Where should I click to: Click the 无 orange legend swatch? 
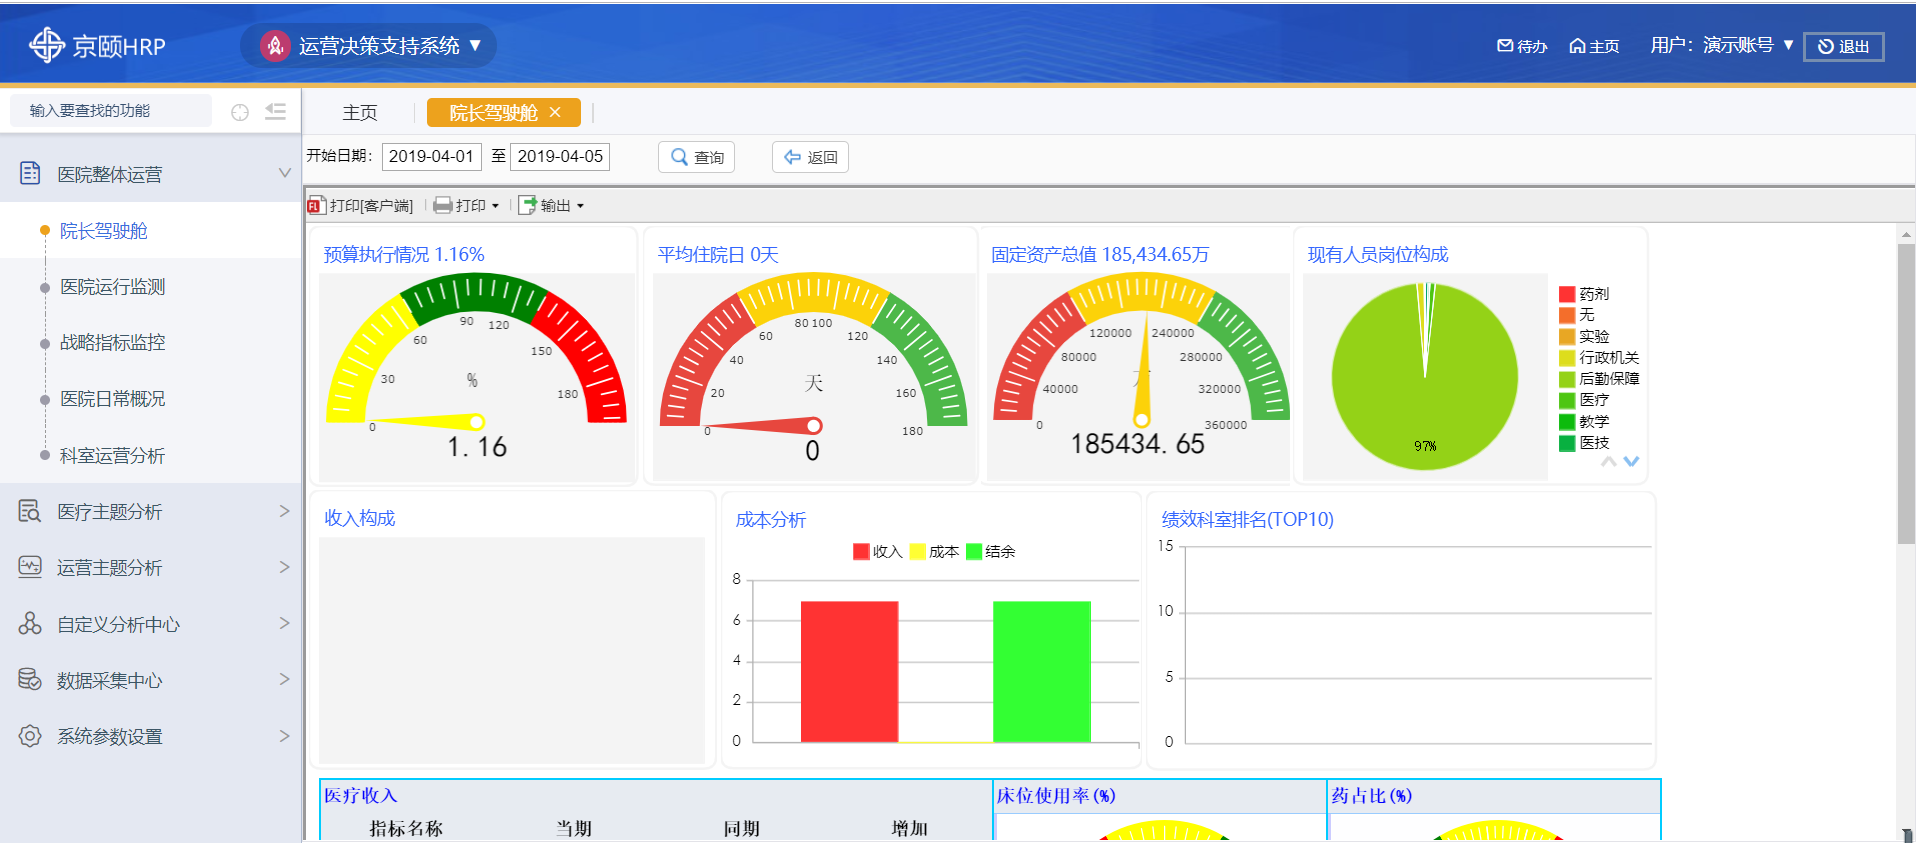pyautogui.click(x=1567, y=315)
